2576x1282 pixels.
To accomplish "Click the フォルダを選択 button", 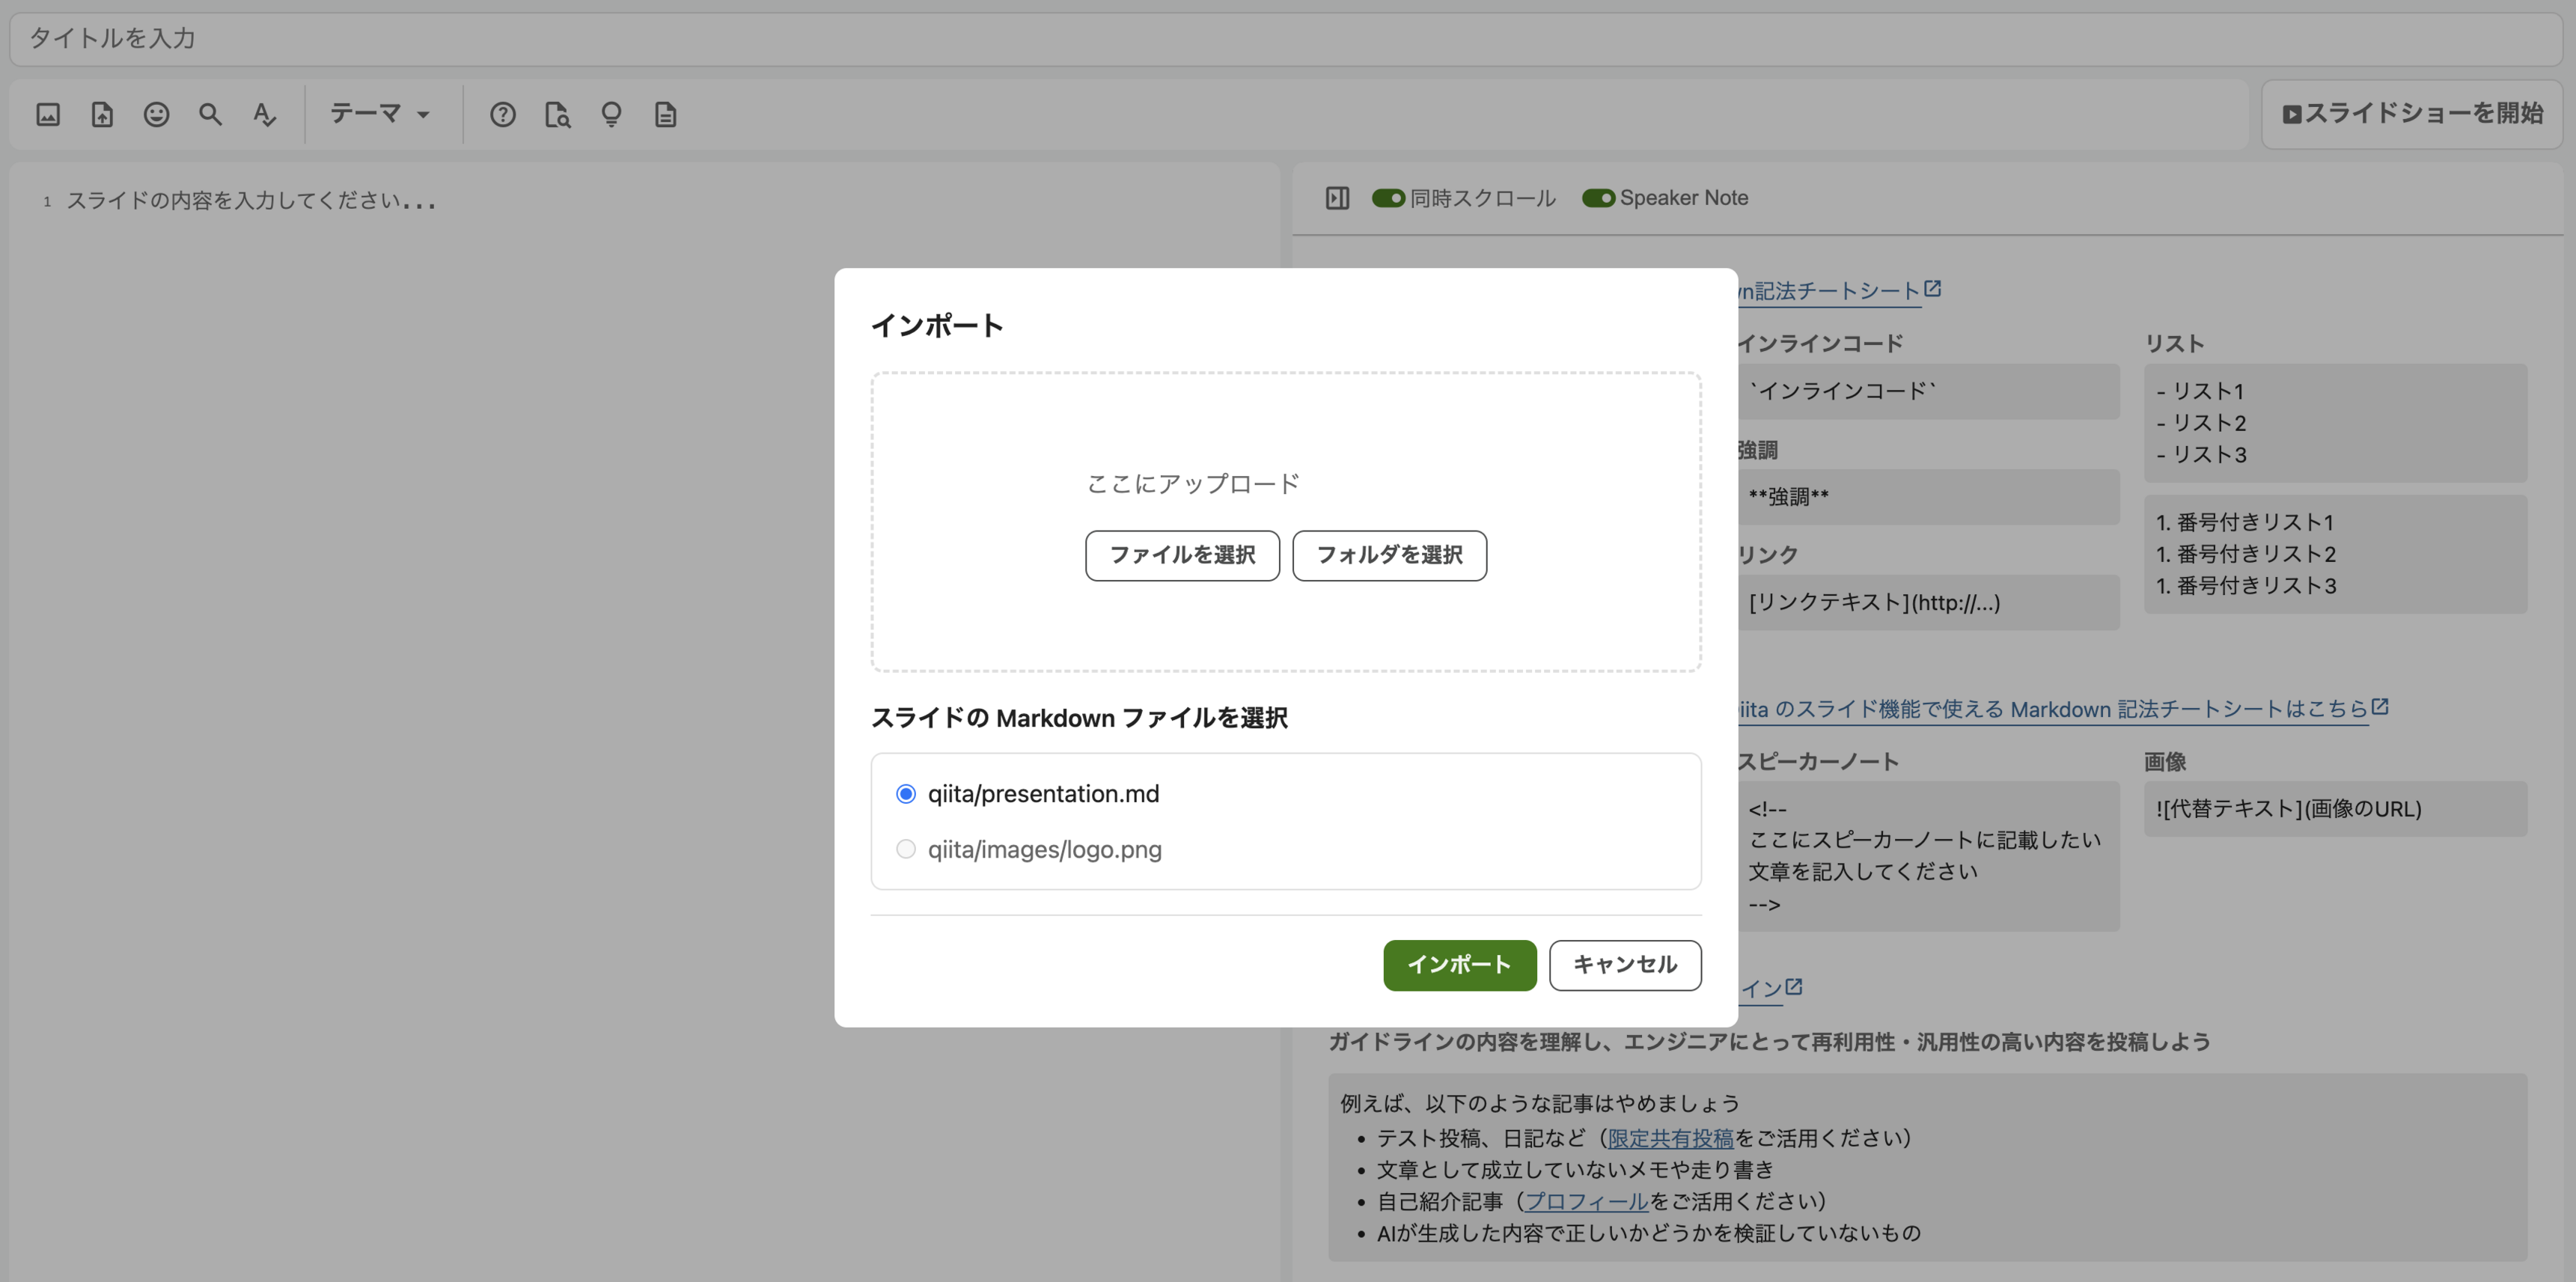I will coord(1389,555).
